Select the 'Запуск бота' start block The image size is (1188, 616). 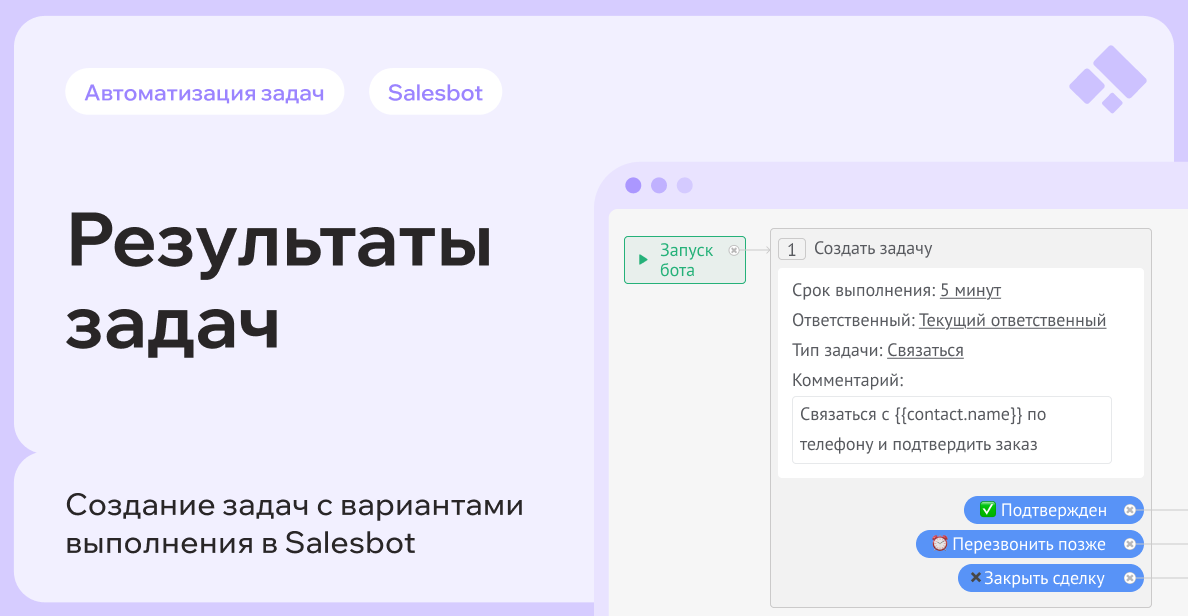click(x=685, y=260)
